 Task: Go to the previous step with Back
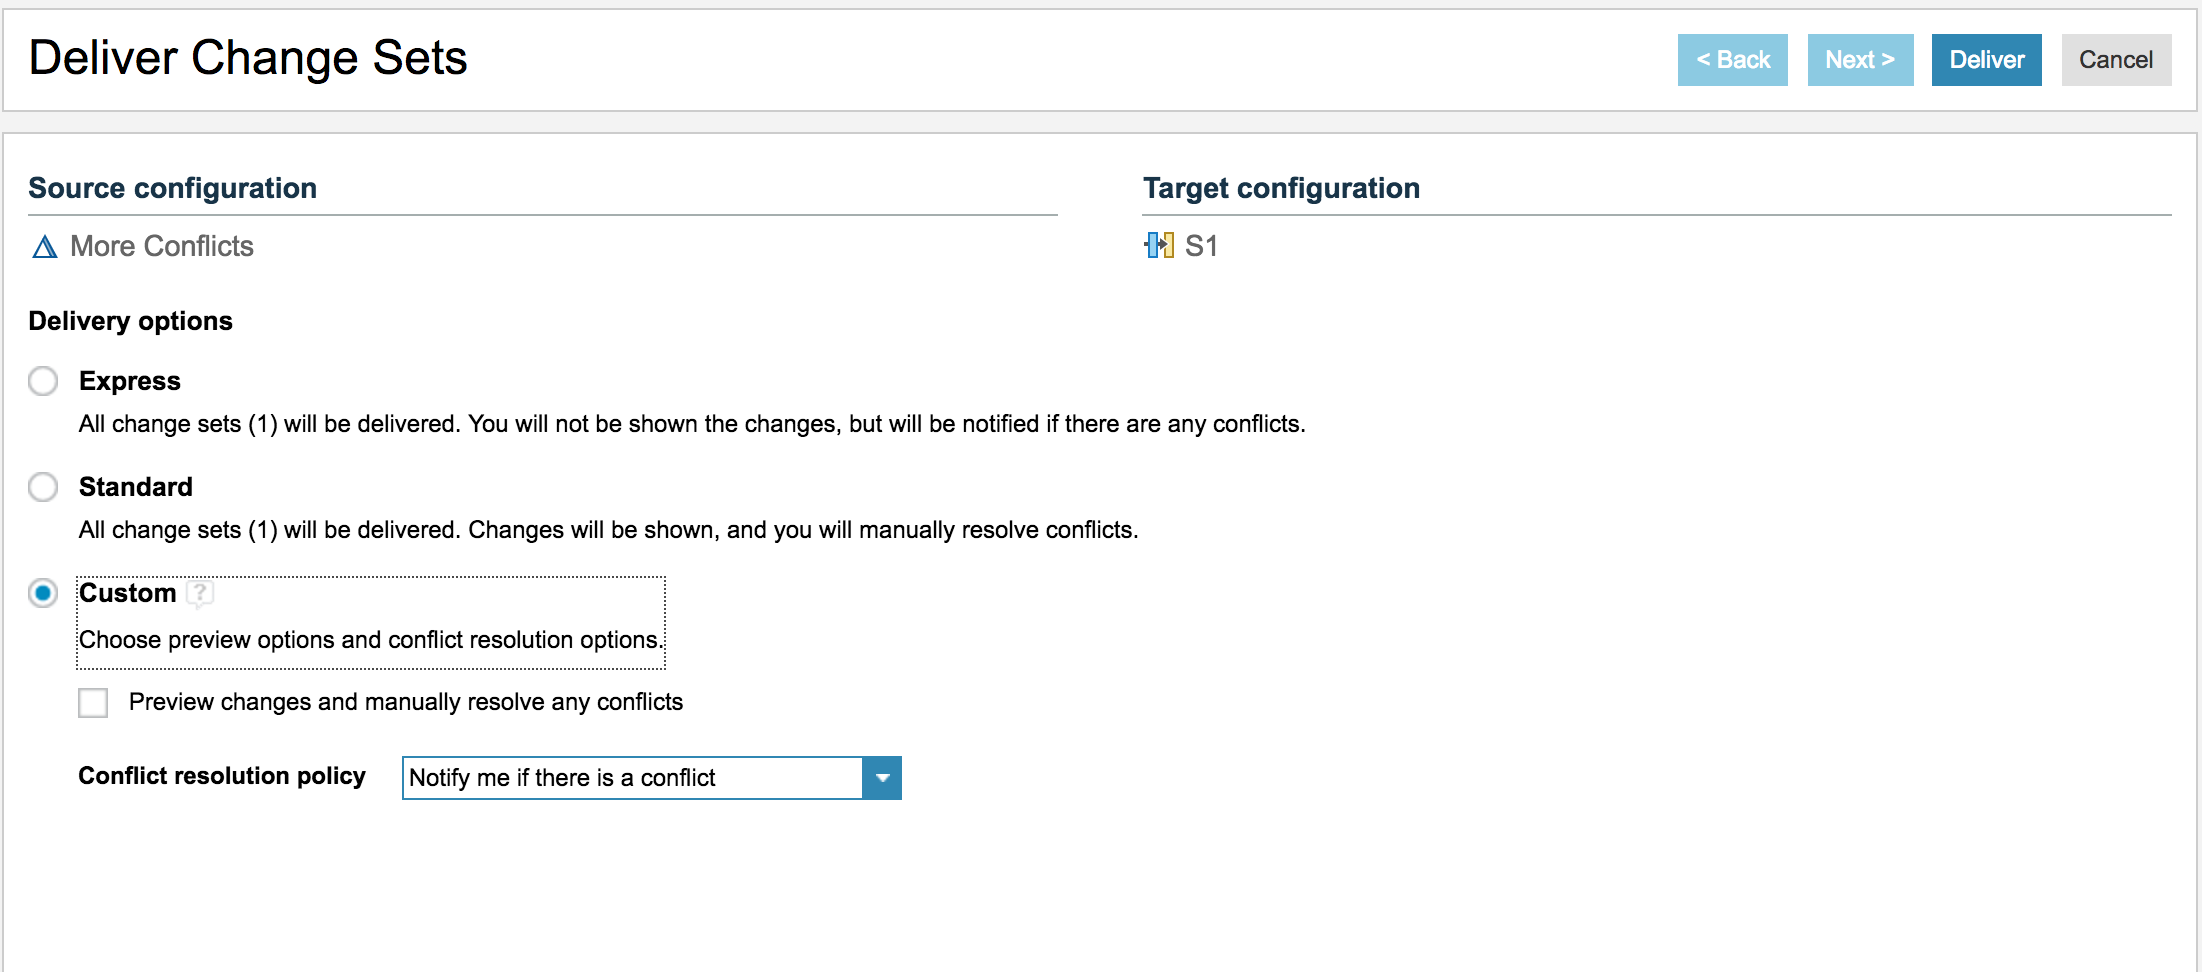[1732, 60]
